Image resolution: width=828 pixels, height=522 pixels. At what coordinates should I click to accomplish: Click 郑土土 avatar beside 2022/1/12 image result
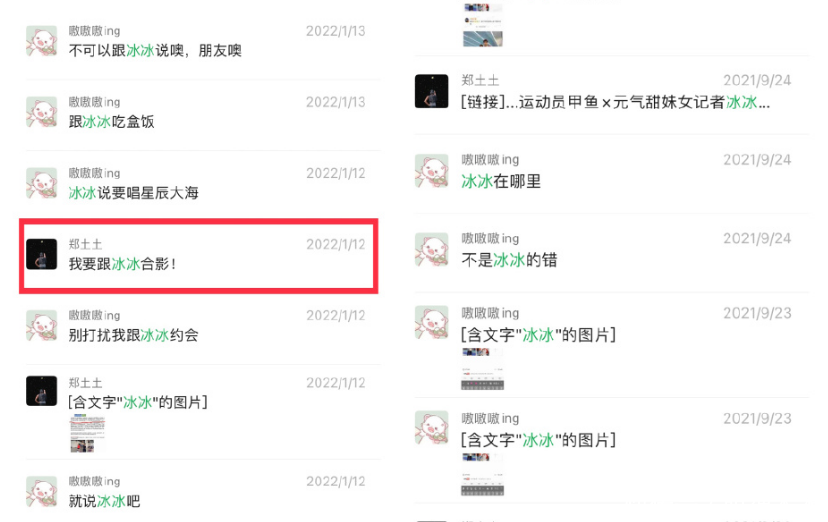pos(42,391)
